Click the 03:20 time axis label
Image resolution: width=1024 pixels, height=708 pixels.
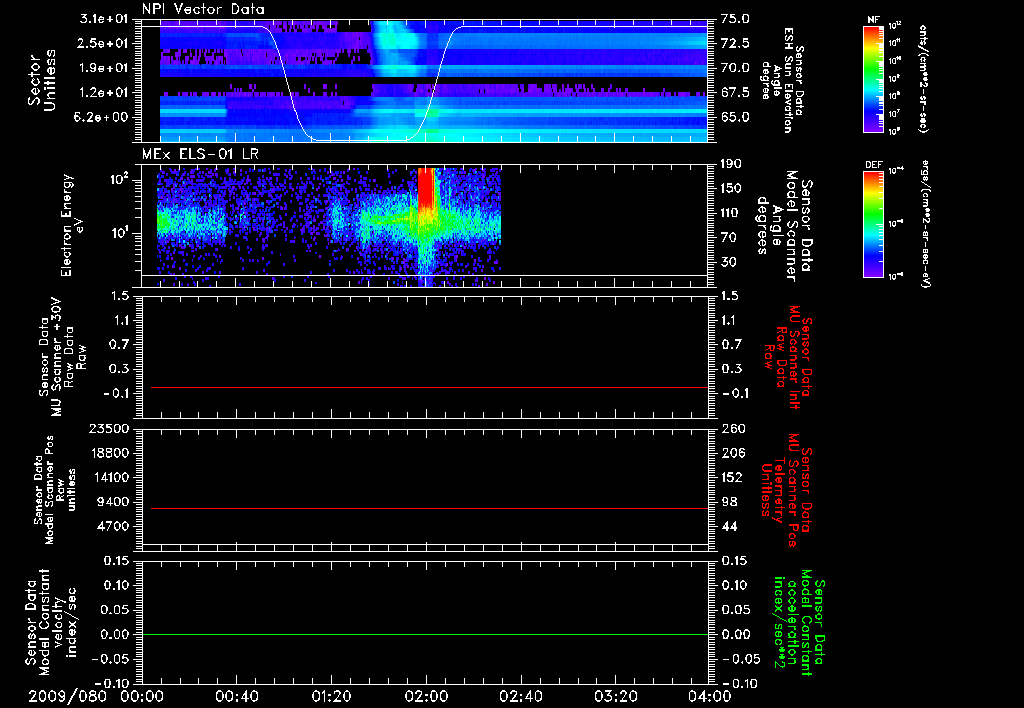click(616, 696)
